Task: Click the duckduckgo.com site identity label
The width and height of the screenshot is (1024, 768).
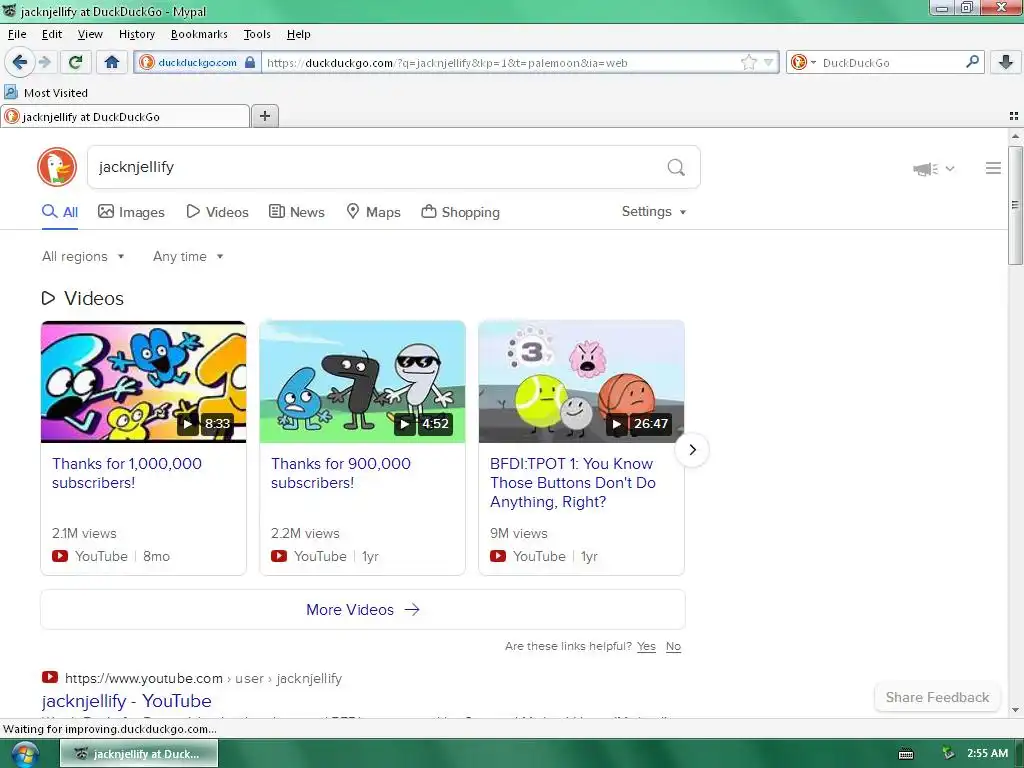Action: pos(197,63)
